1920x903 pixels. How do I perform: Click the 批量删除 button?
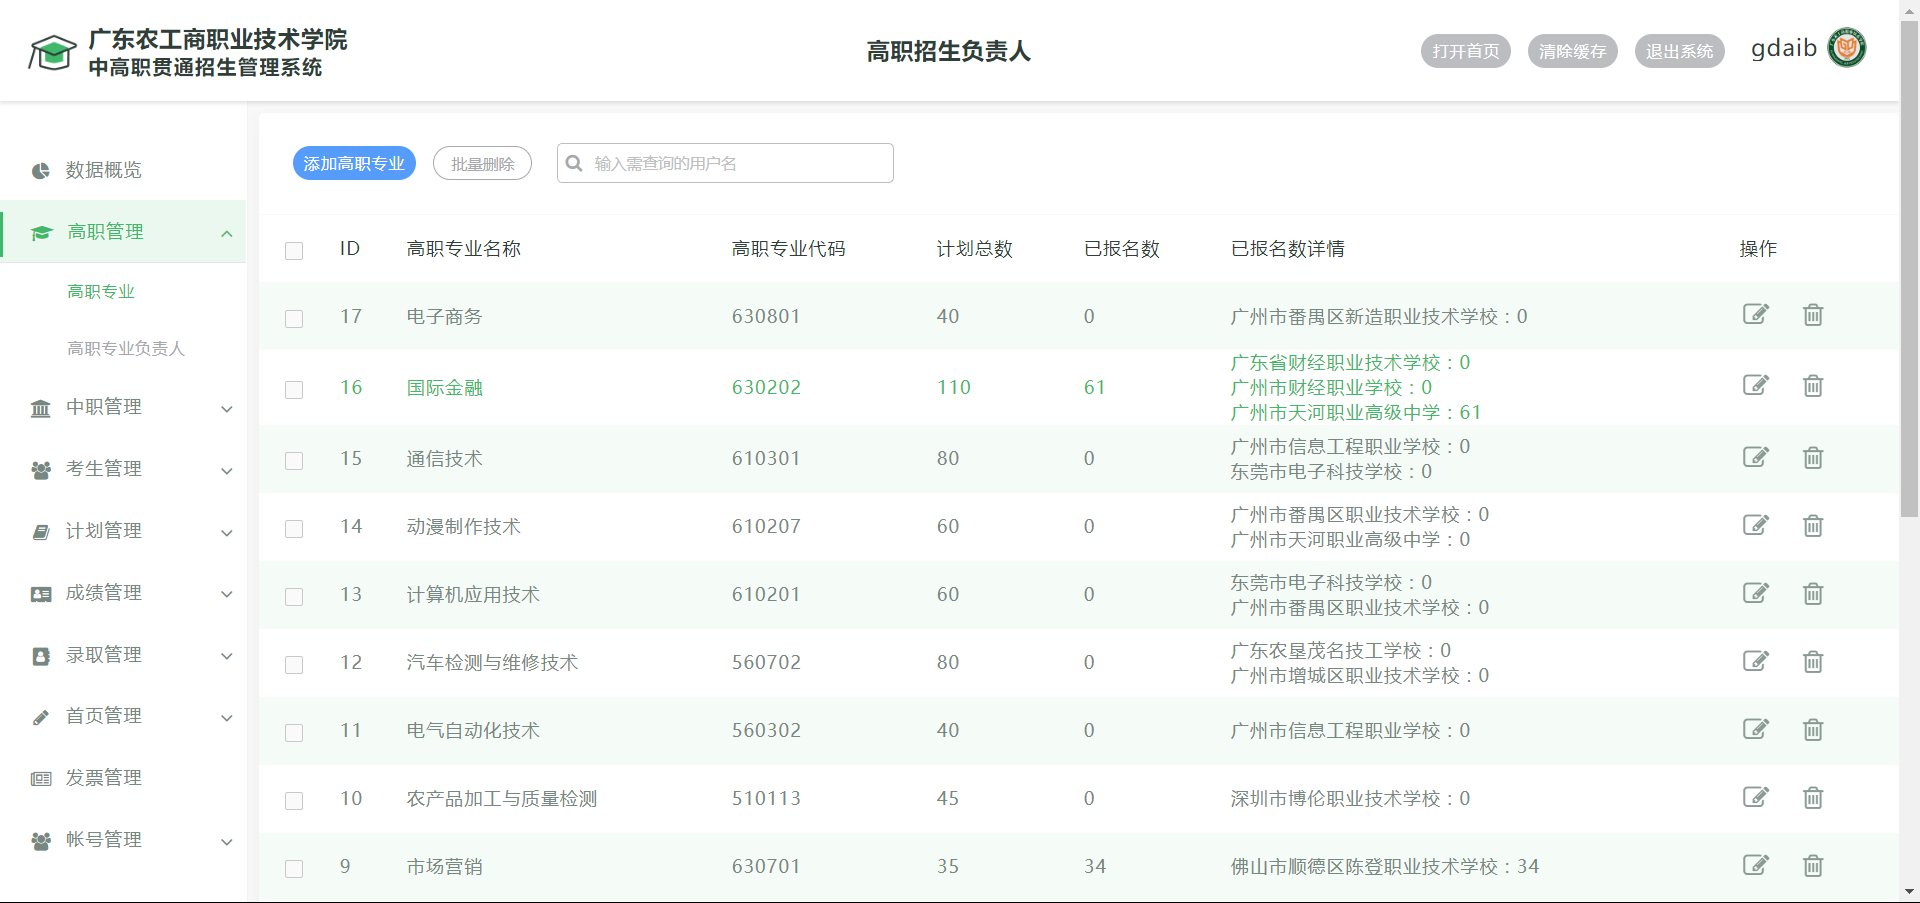pyautogui.click(x=482, y=163)
